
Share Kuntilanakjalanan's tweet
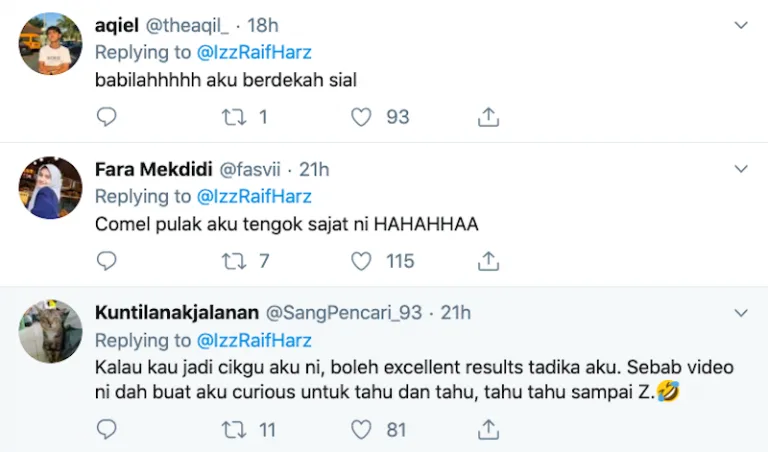pos(488,430)
